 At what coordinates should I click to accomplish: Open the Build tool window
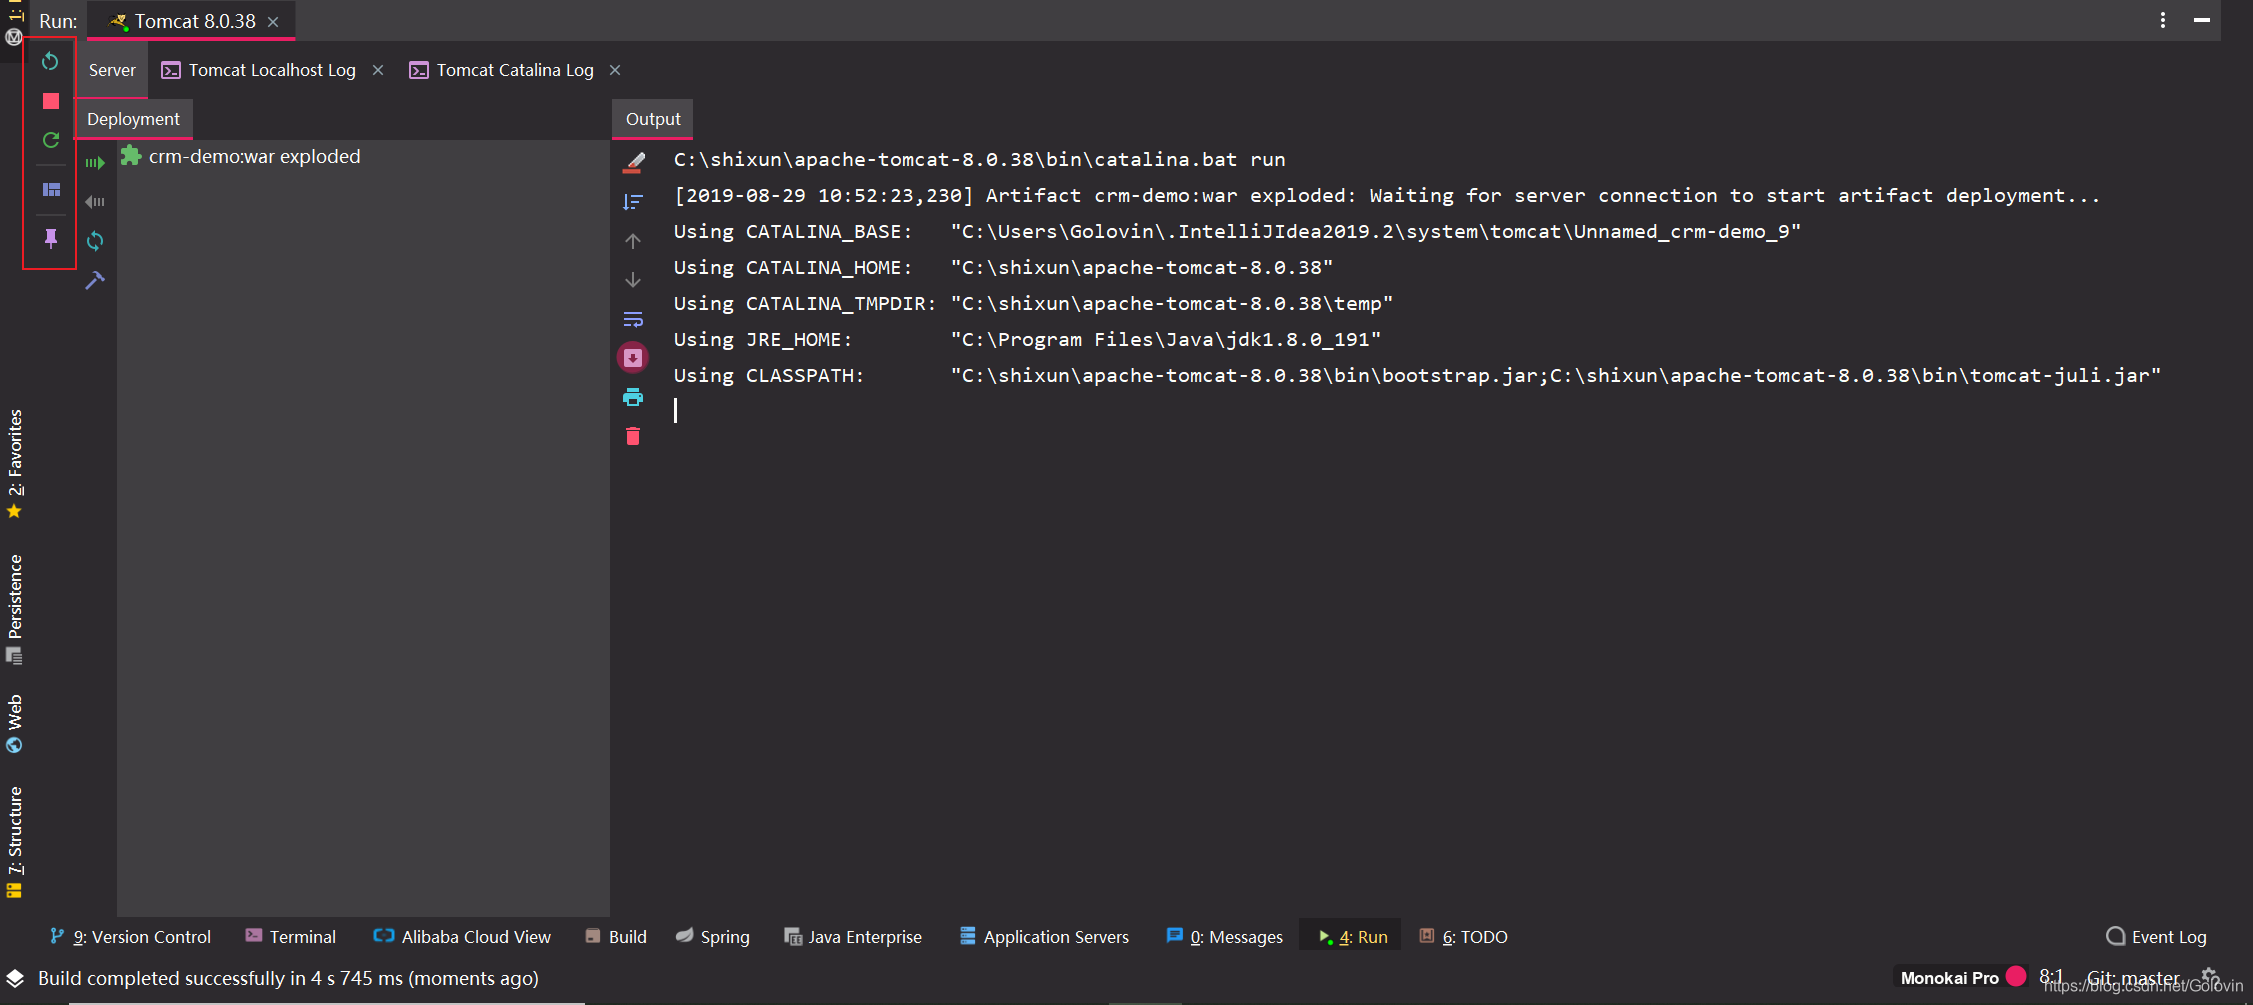616,937
